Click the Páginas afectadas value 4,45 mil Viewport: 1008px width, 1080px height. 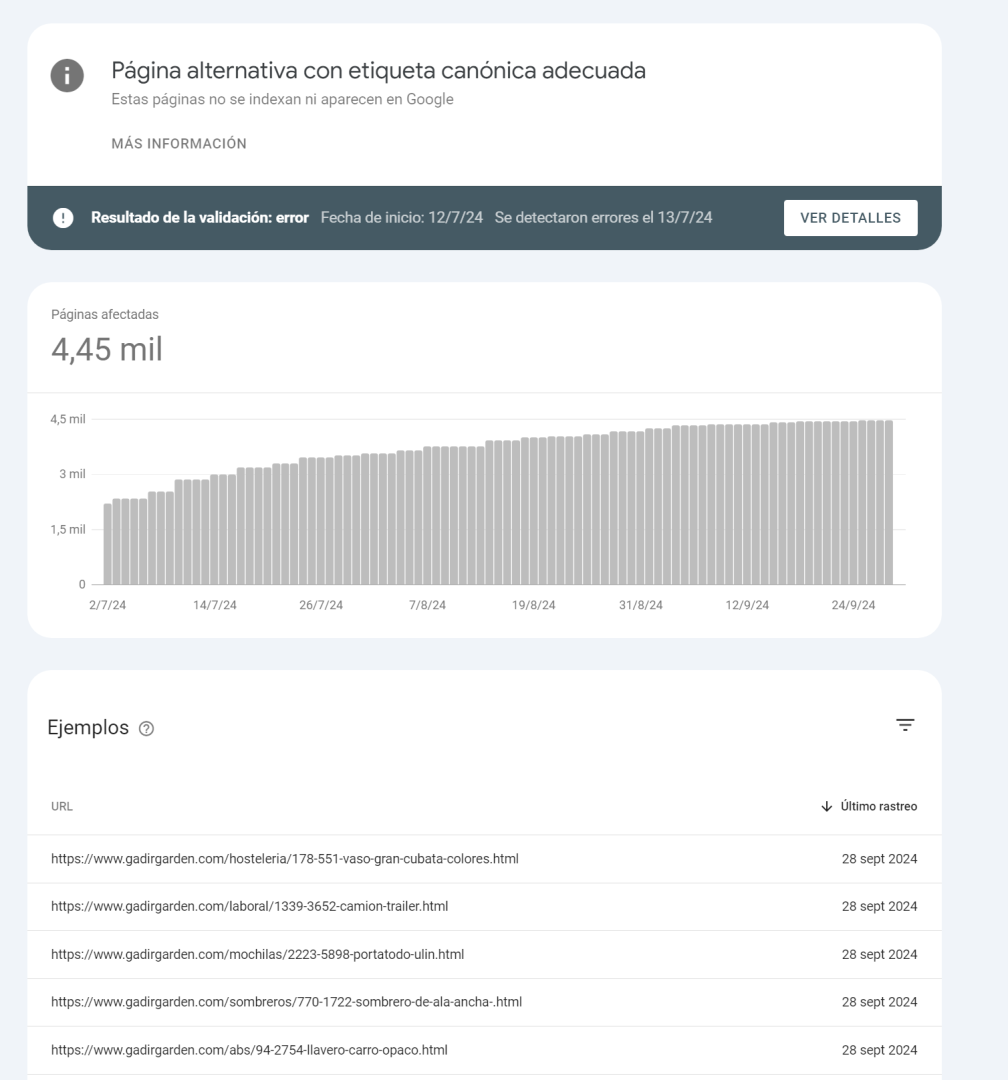pyautogui.click(x=107, y=349)
